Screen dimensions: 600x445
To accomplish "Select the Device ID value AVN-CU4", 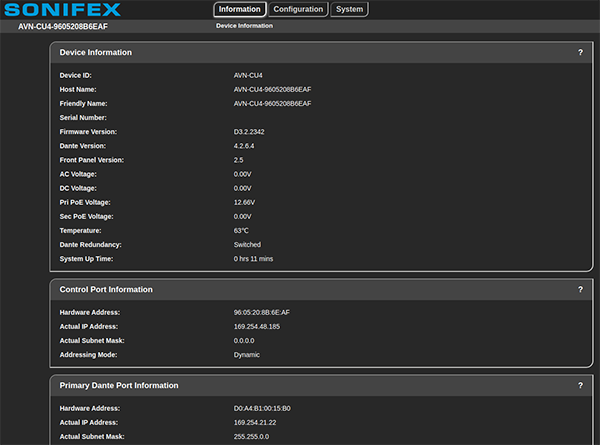I will [x=248, y=75].
